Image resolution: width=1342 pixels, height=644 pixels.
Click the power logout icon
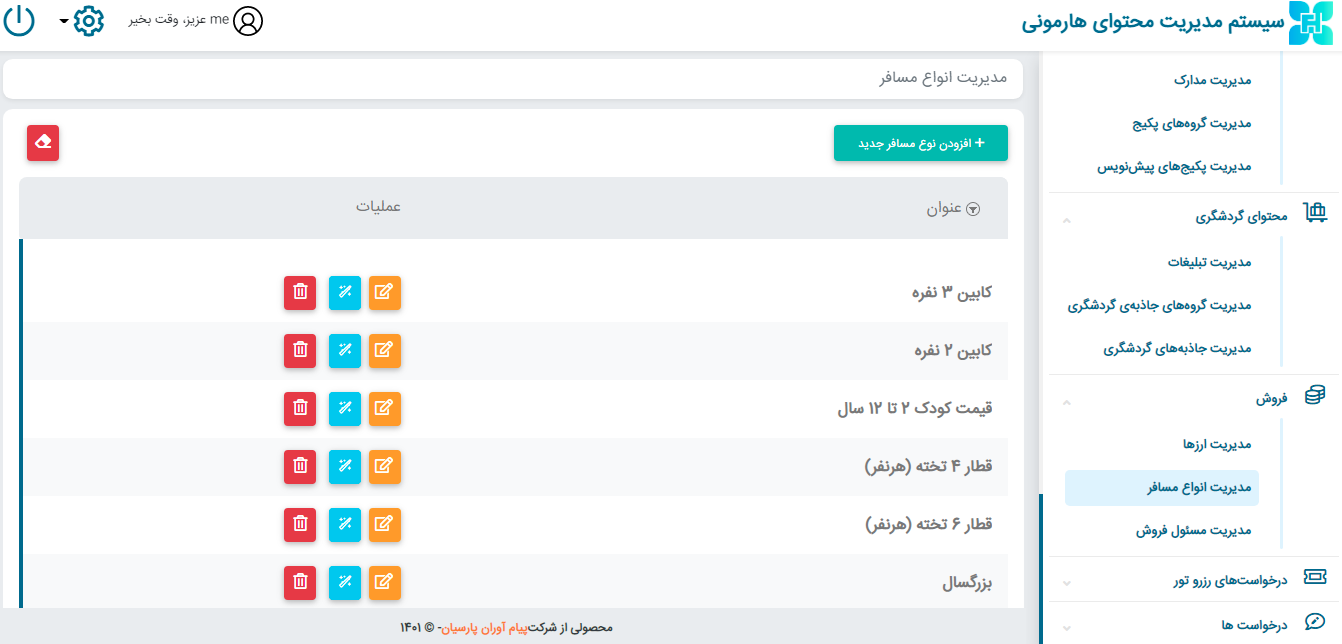19,21
